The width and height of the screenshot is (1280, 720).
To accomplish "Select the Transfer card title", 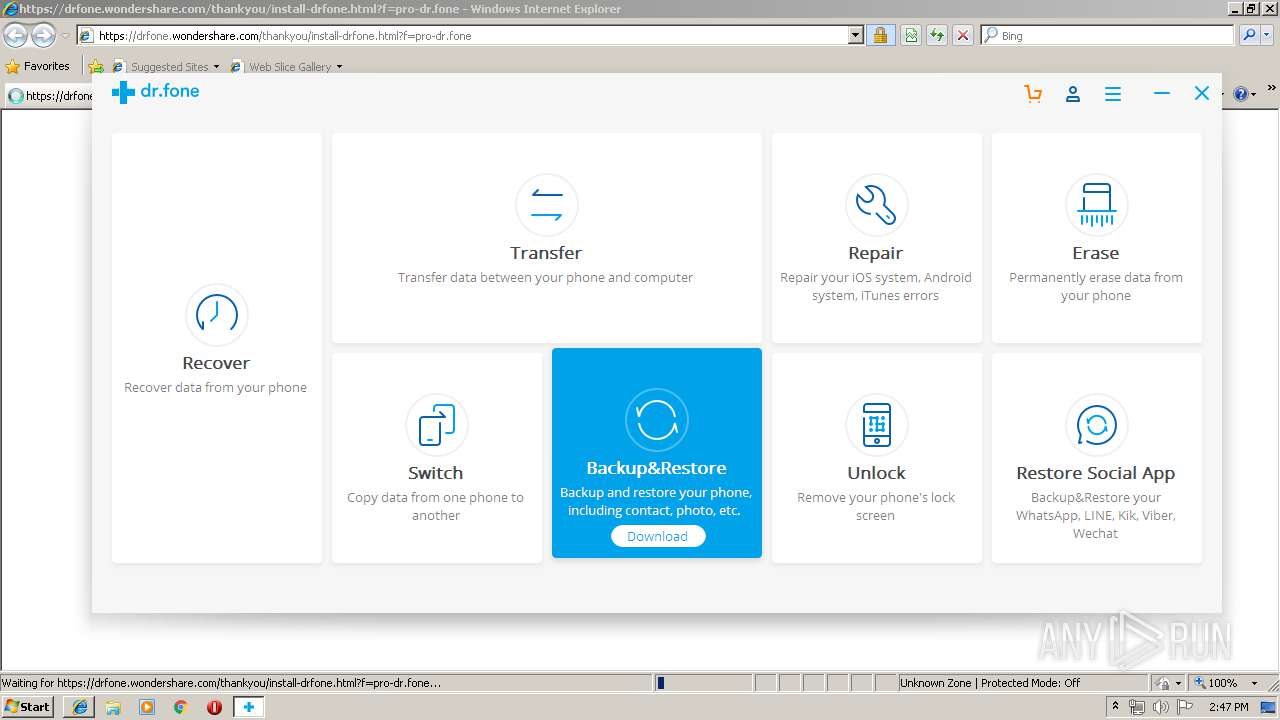I will [x=546, y=253].
